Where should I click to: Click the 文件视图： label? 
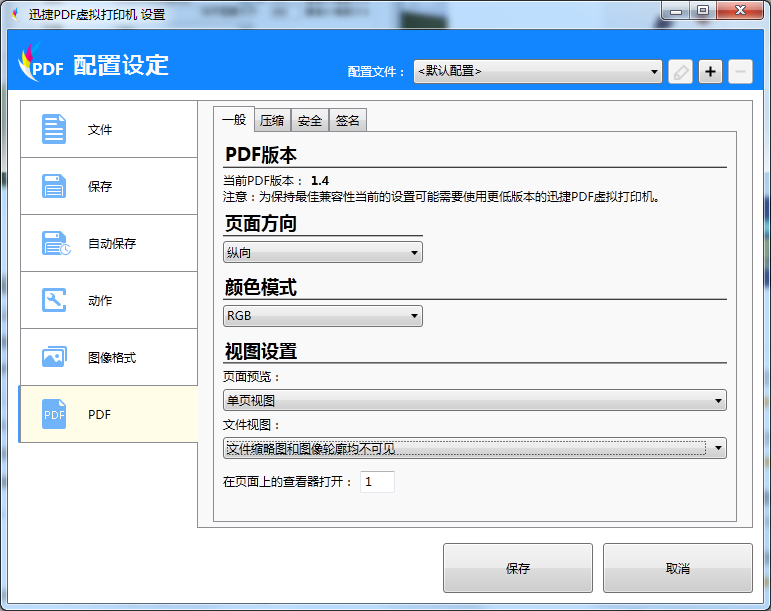(252, 424)
